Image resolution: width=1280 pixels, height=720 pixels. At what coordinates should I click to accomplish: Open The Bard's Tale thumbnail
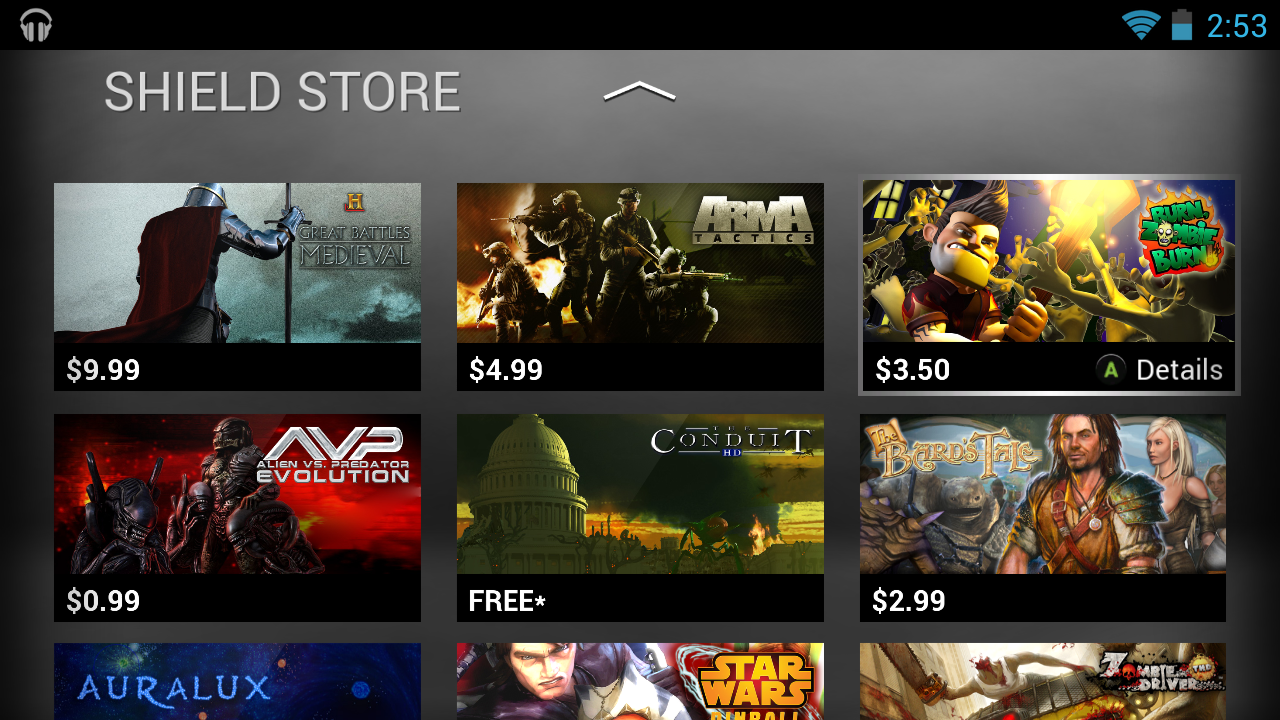pyautogui.click(x=1043, y=494)
